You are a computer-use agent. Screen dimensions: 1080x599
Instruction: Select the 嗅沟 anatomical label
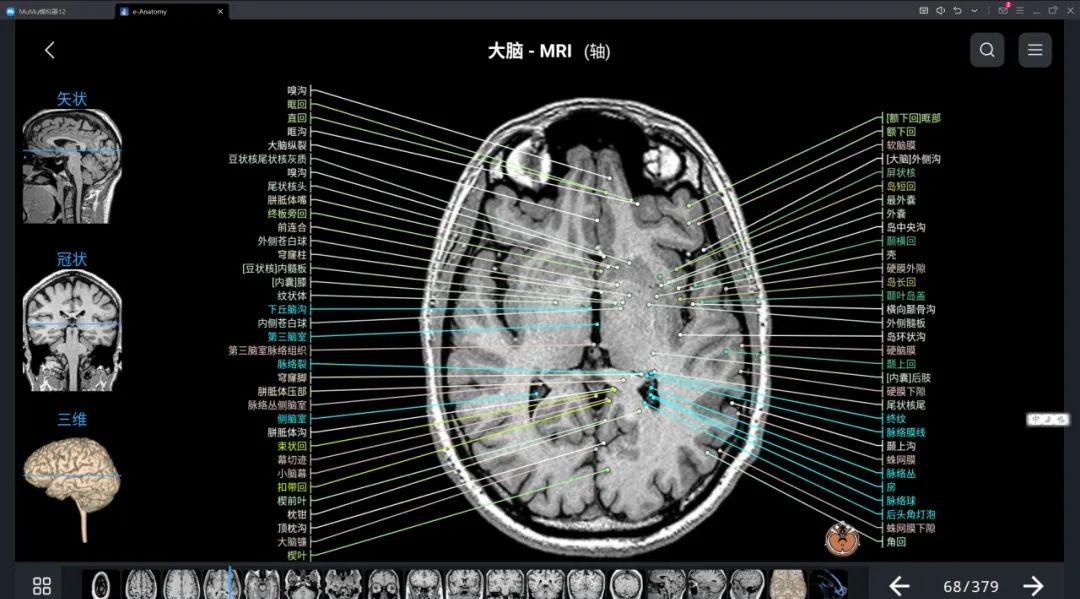[x=298, y=90]
